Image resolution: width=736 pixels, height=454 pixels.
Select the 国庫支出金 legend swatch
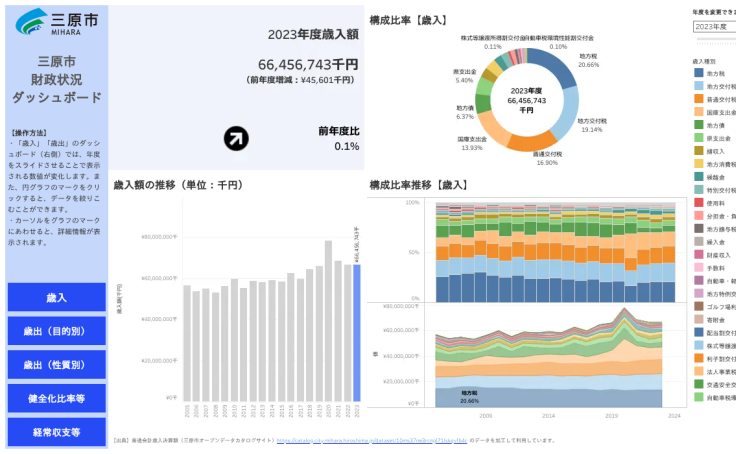[699, 112]
